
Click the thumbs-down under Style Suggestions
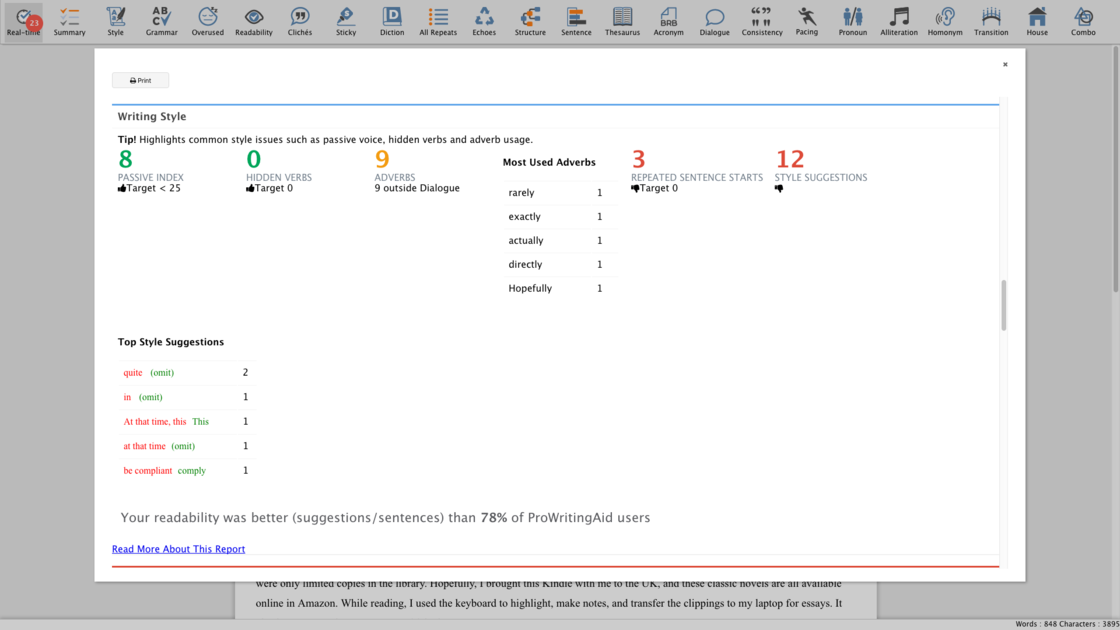tap(779, 189)
